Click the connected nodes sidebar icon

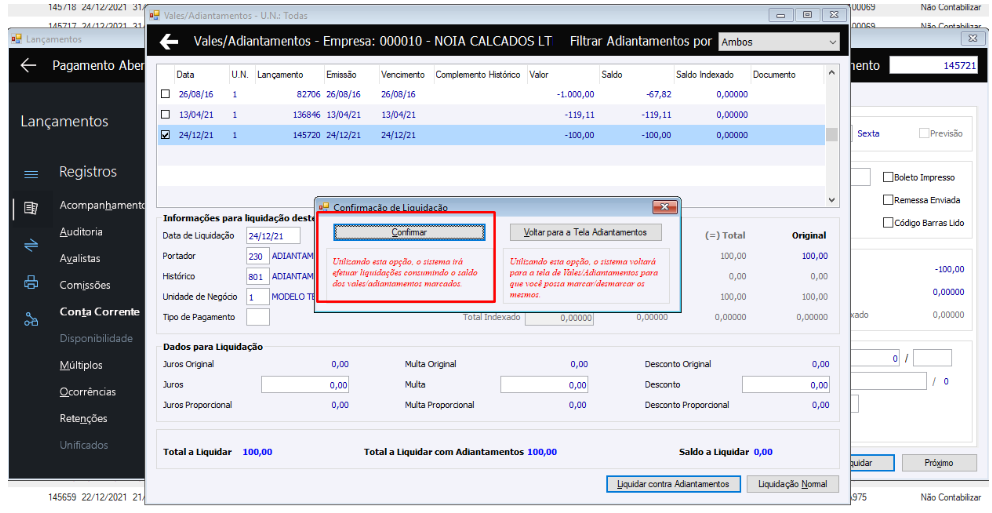pyautogui.click(x=31, y=320)
